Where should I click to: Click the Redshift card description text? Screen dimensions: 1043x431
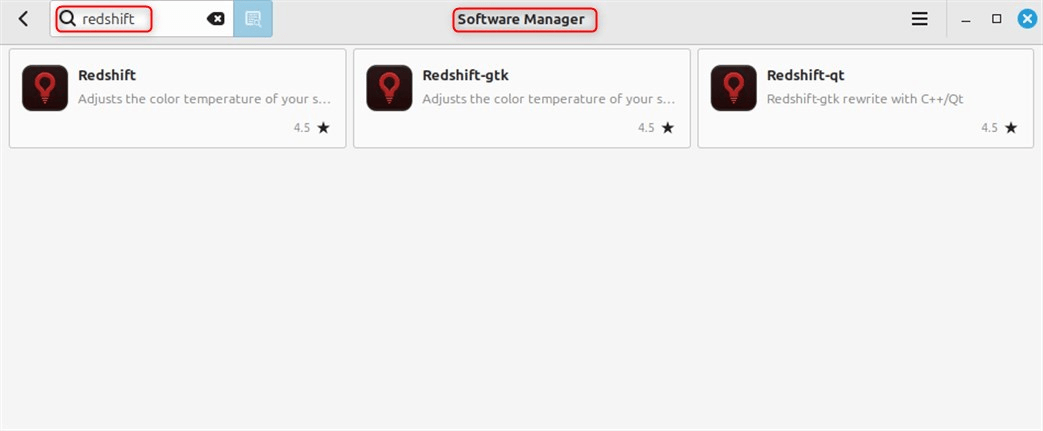[204, 99]
